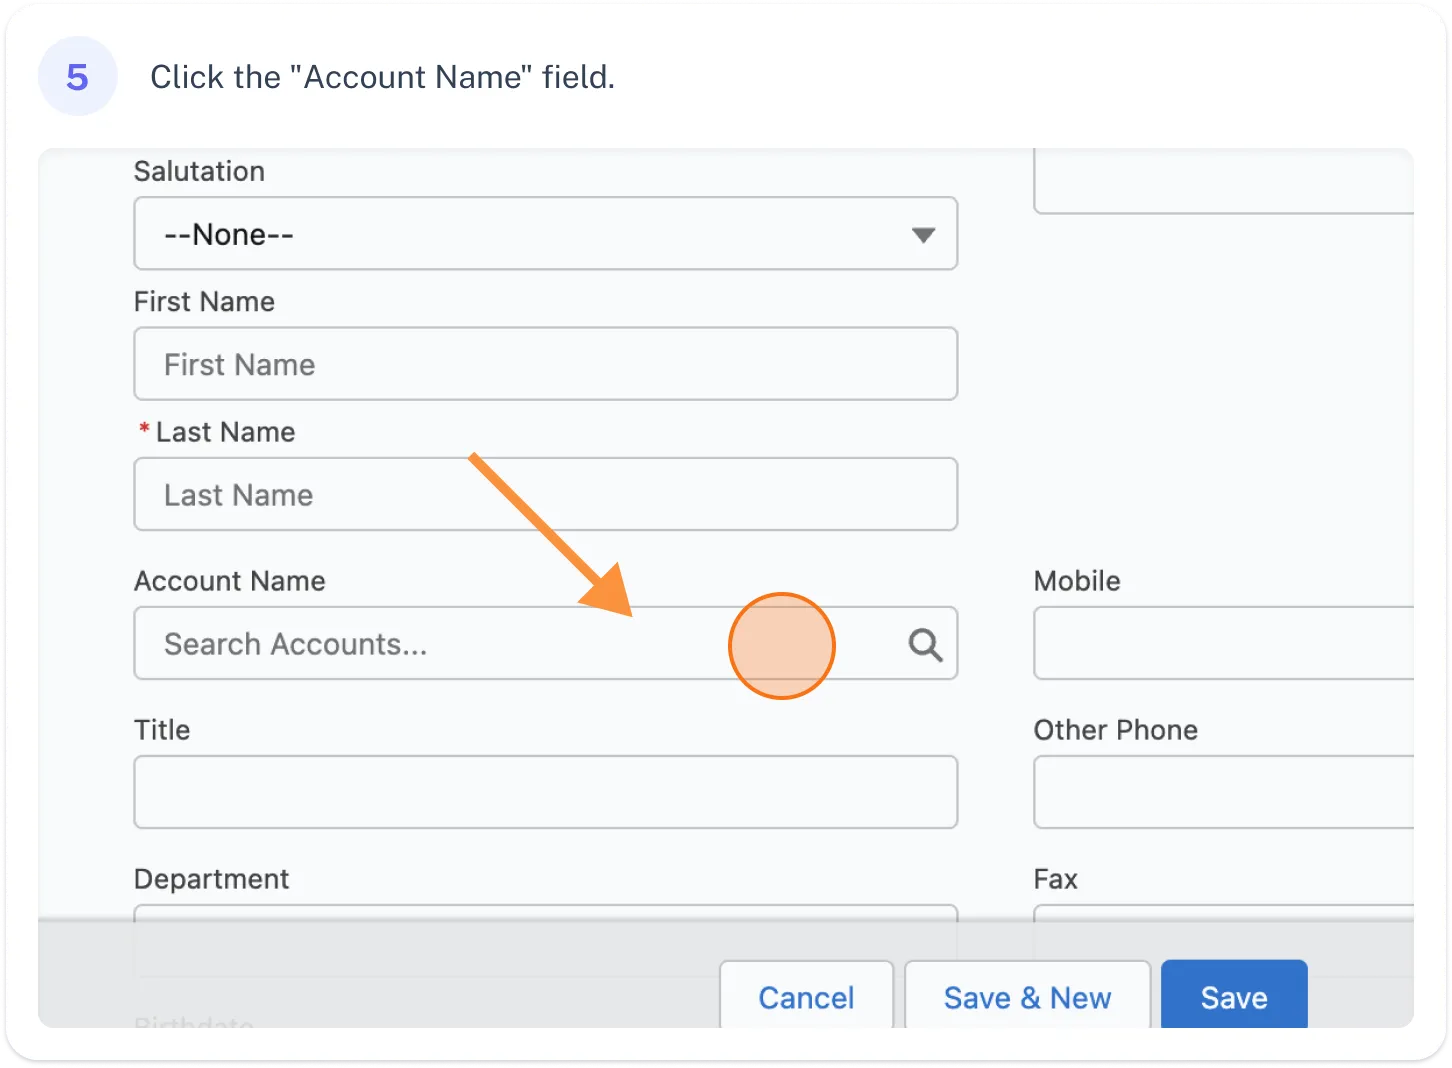Click the red asterisk beside Last Name
The width and height of the screenshot is (1452, 1068).
(x=143, y=429)
